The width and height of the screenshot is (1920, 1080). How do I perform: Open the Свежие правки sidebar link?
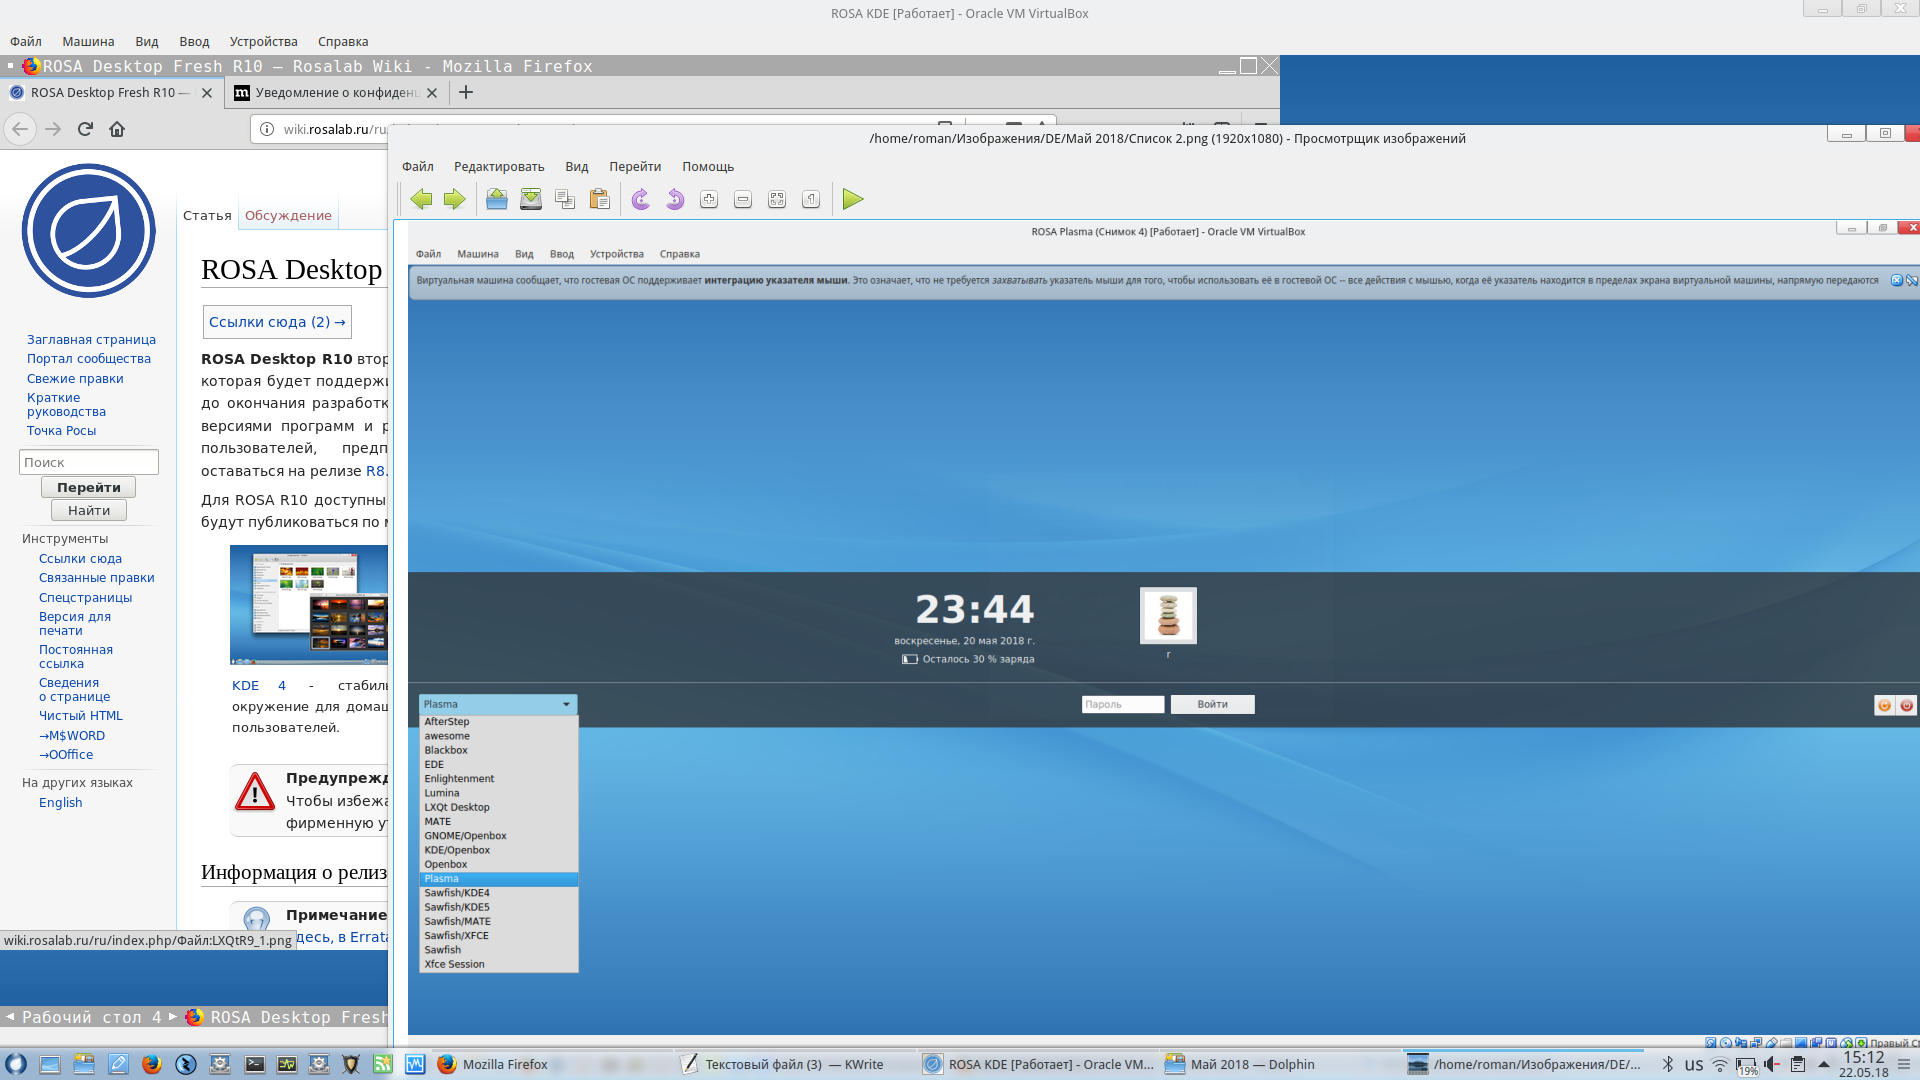point(75,378)
